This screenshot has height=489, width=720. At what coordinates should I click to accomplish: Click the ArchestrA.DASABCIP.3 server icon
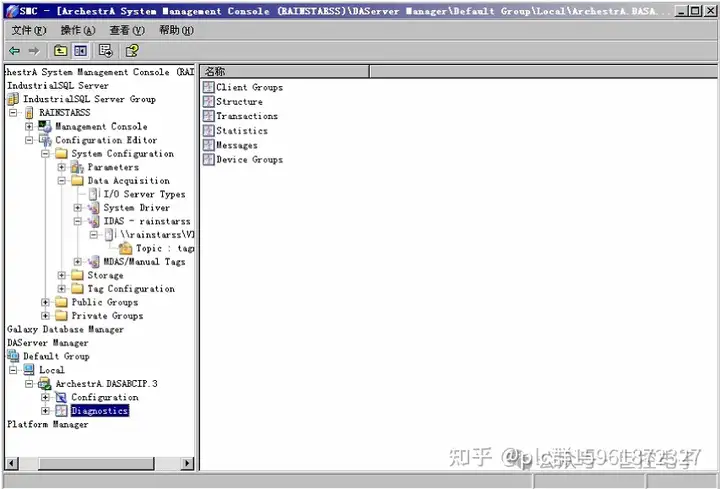point(45,383)
